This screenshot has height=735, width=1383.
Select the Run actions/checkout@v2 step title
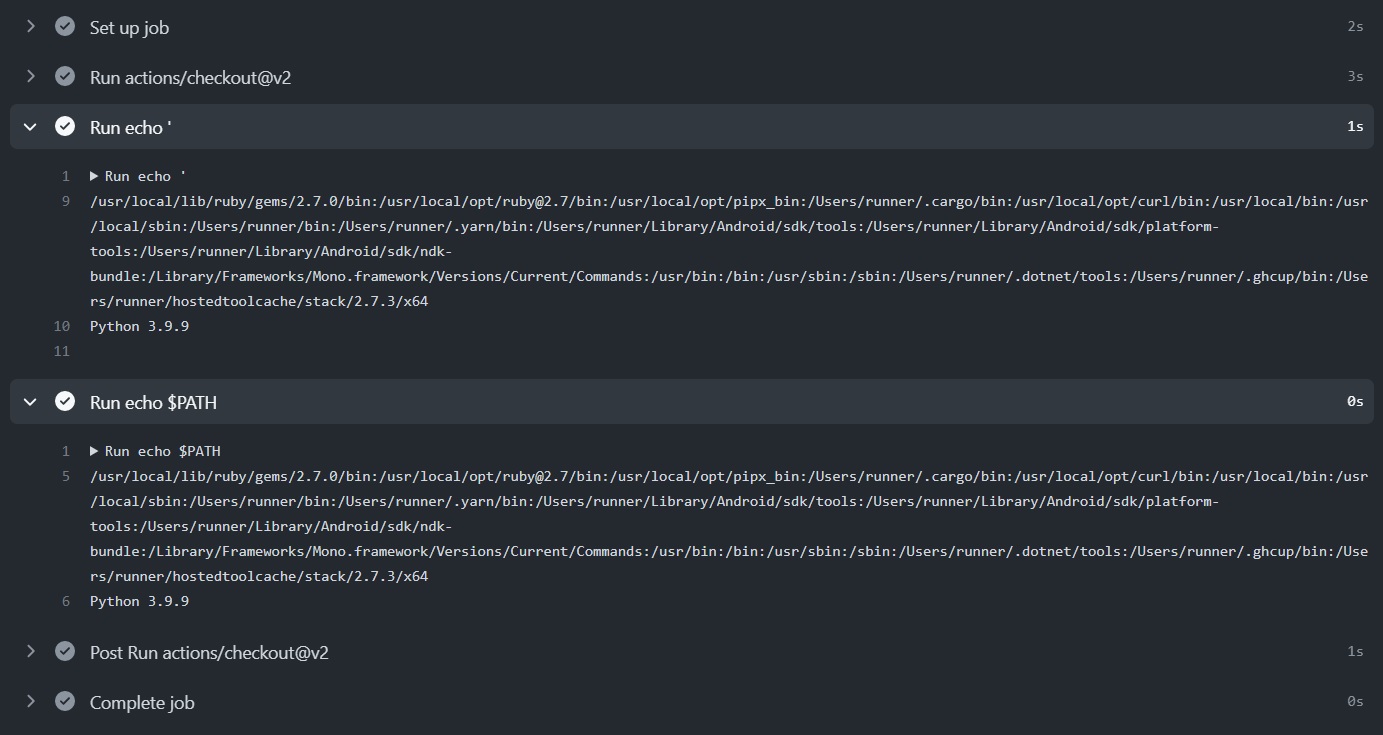tap(190, 78)
